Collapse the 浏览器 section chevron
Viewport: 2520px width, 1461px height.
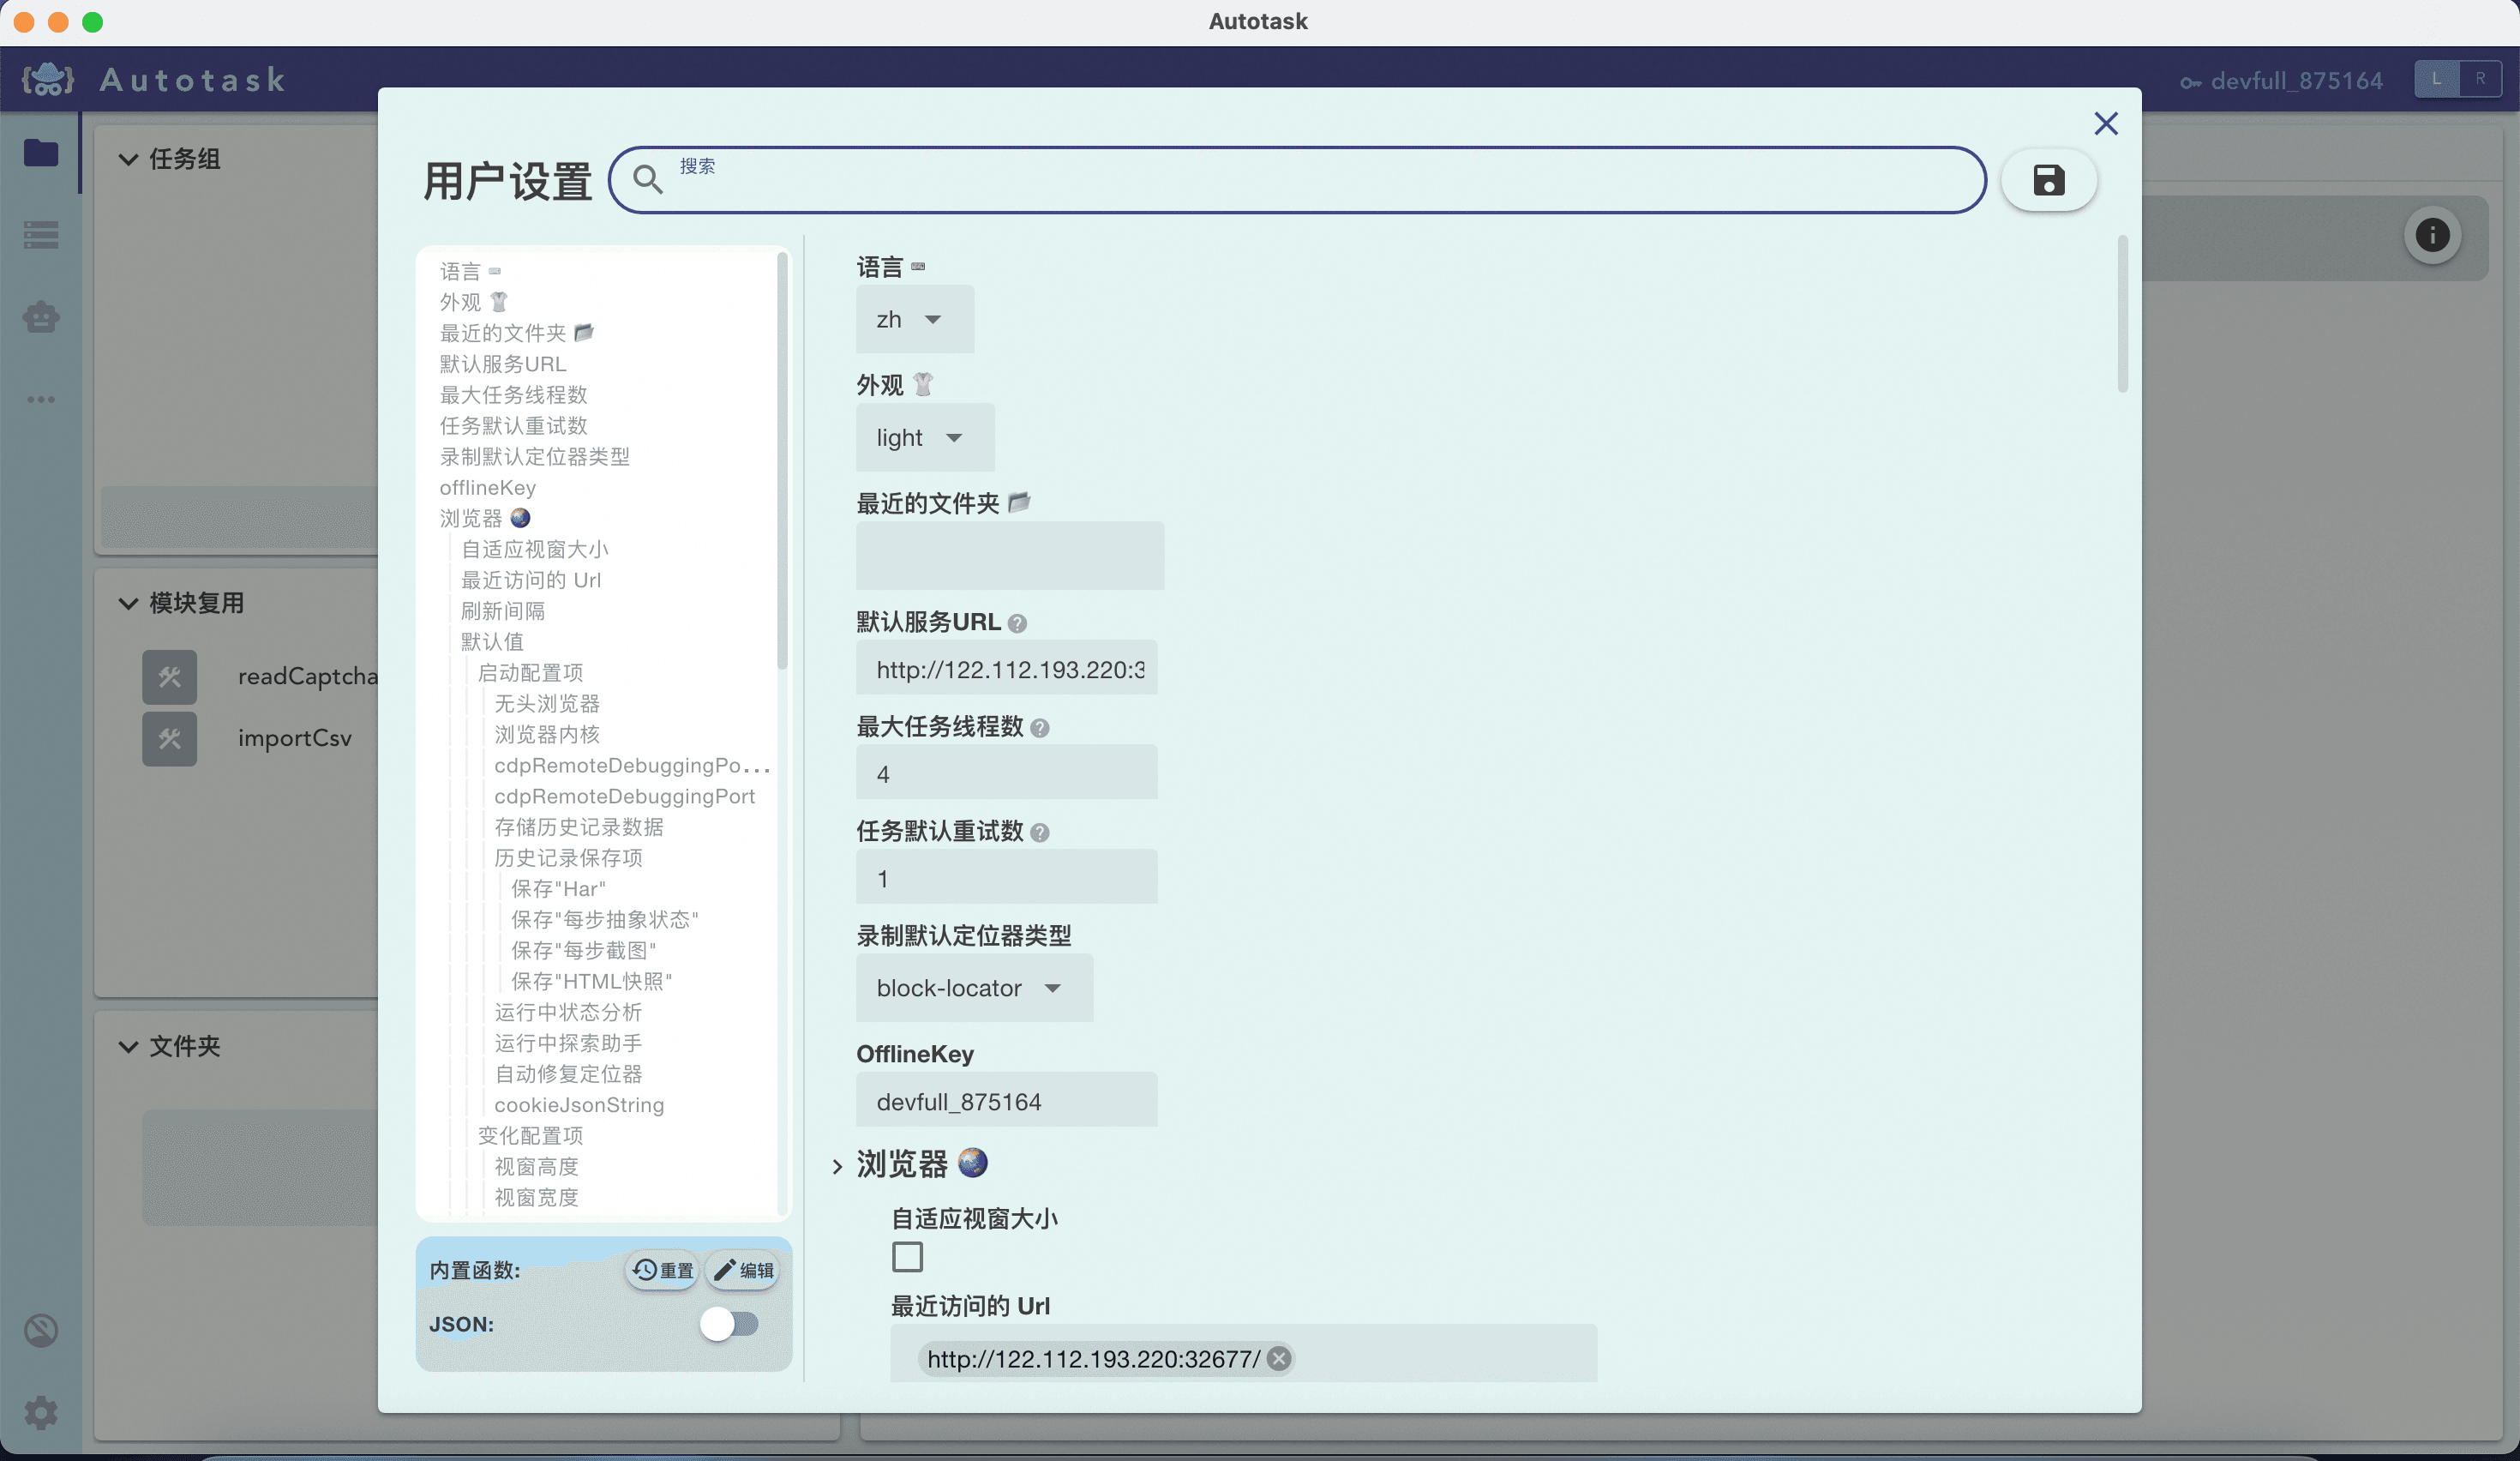pyautogui.click(x=837, y=1166)
